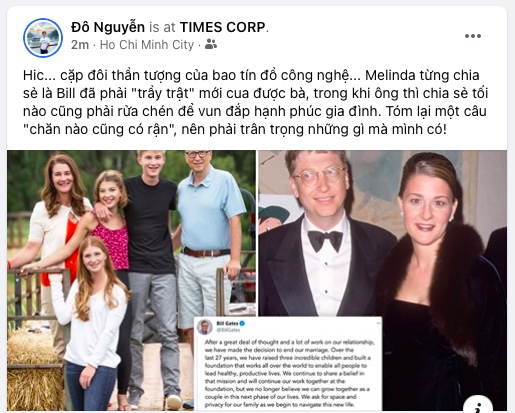The width and height of the screenshot is (515, 413).
Task: Open Đô Nguyễn's round profile picture
Action: tap(43, 38)
